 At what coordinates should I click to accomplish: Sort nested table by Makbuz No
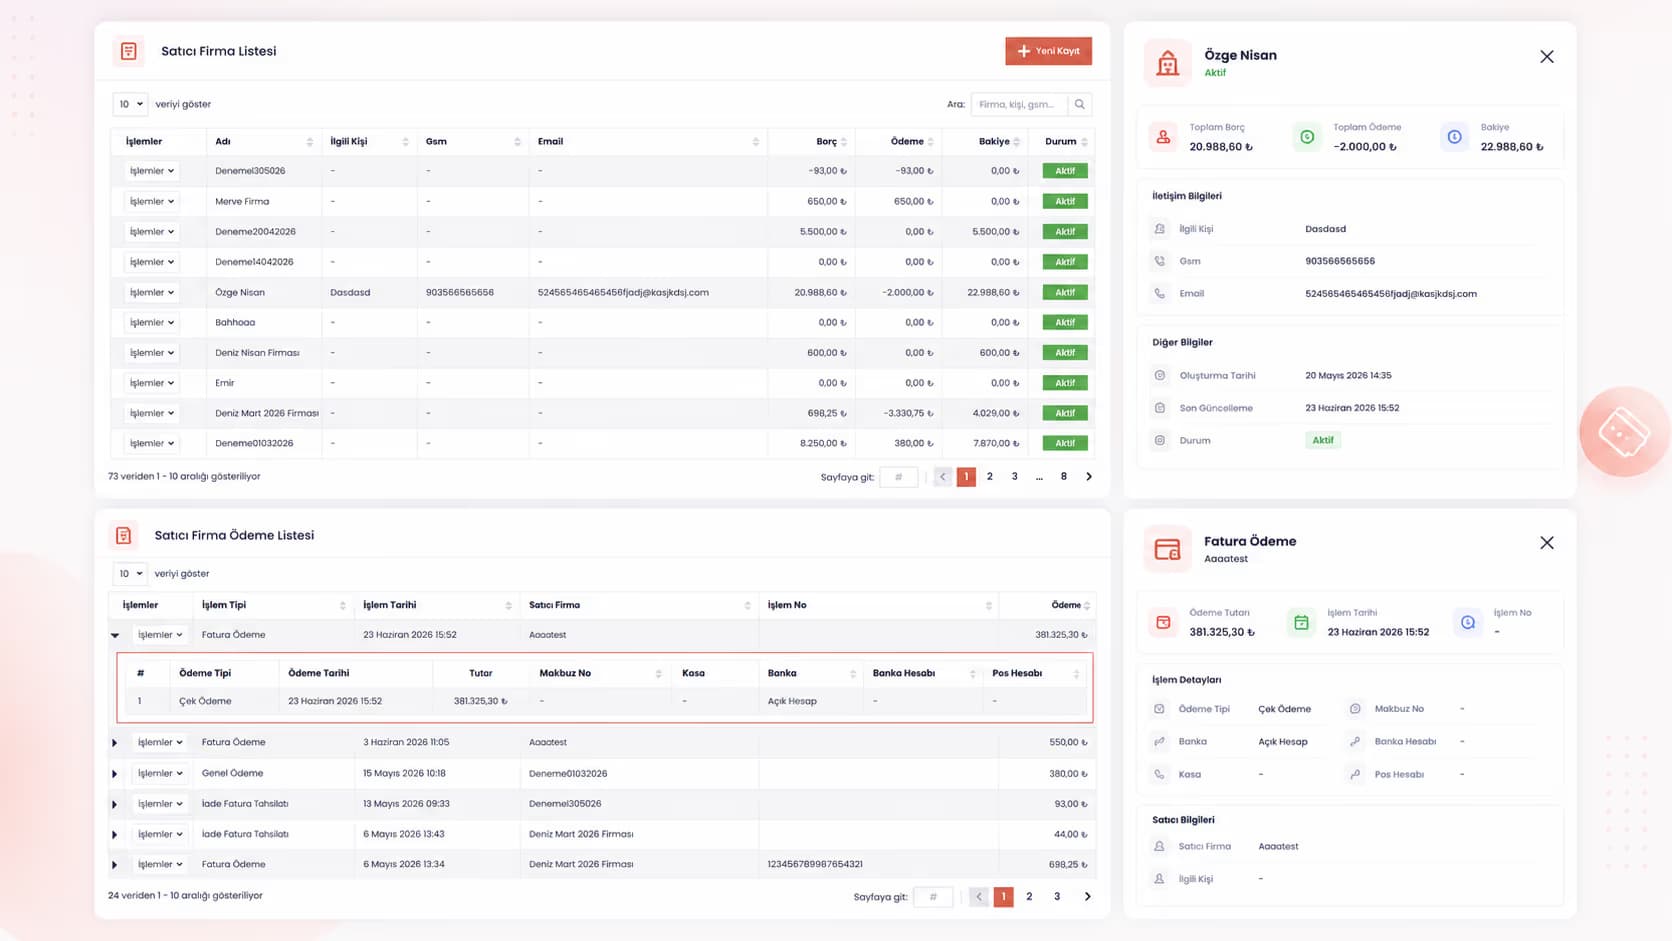[658, 673]
